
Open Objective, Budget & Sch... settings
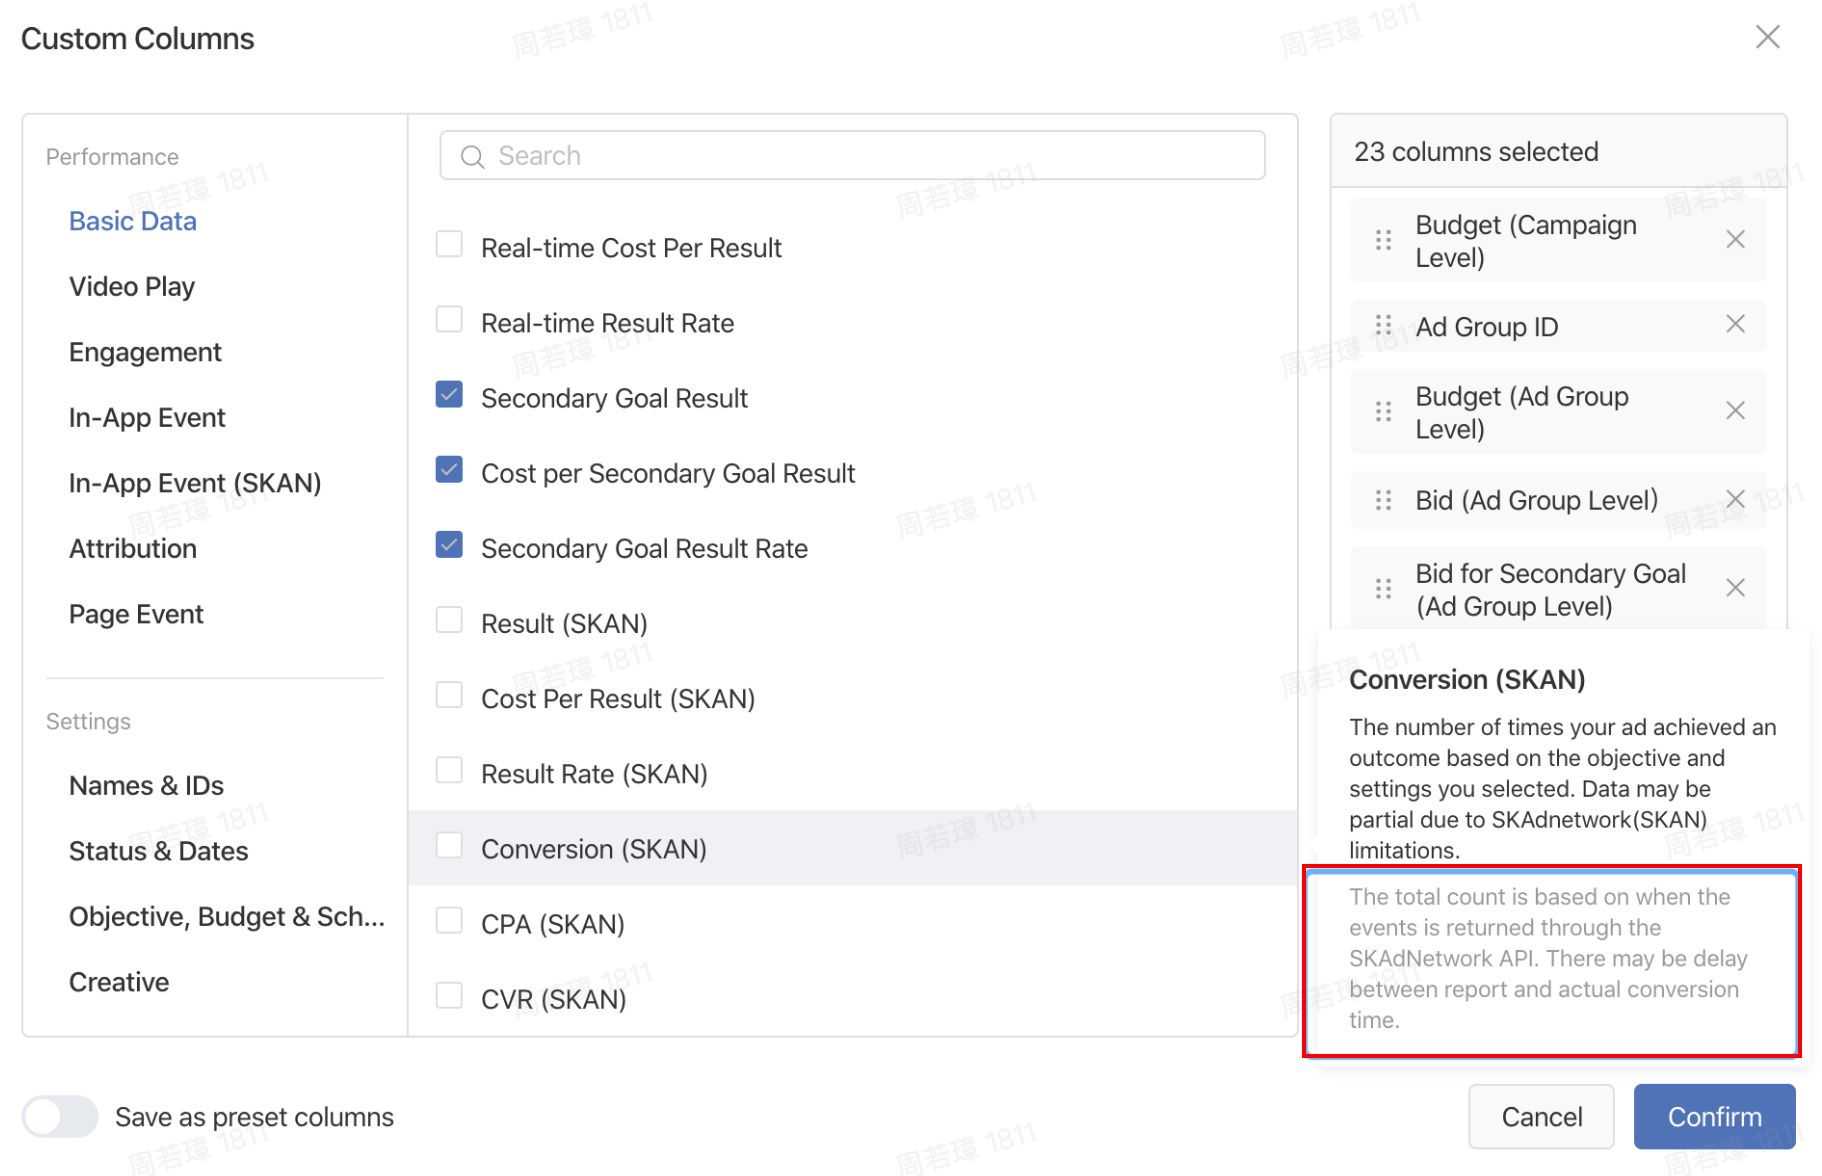[227, 917]
